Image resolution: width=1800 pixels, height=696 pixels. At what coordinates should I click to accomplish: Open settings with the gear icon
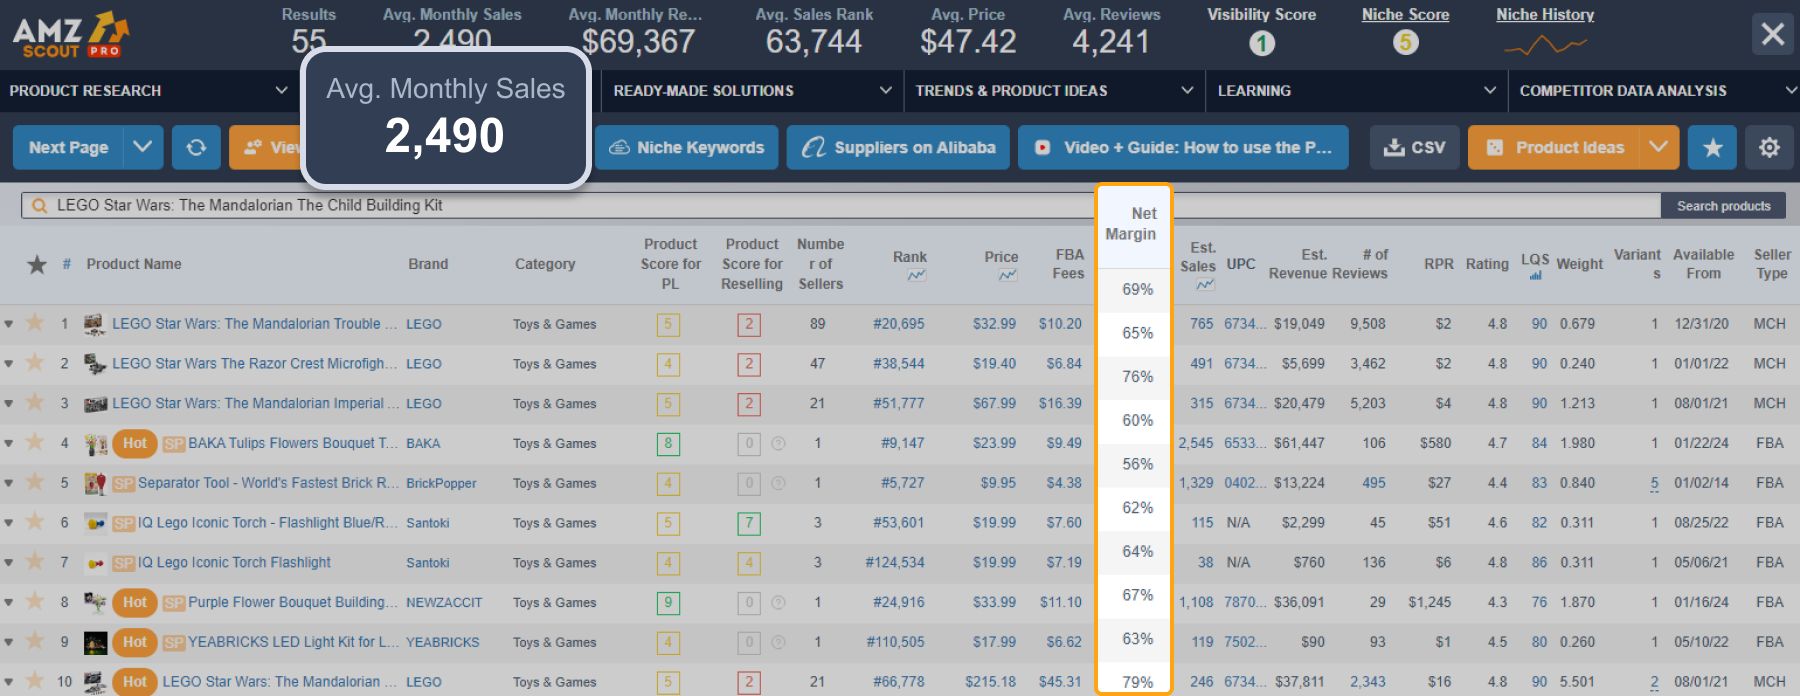pos(1769,147)
